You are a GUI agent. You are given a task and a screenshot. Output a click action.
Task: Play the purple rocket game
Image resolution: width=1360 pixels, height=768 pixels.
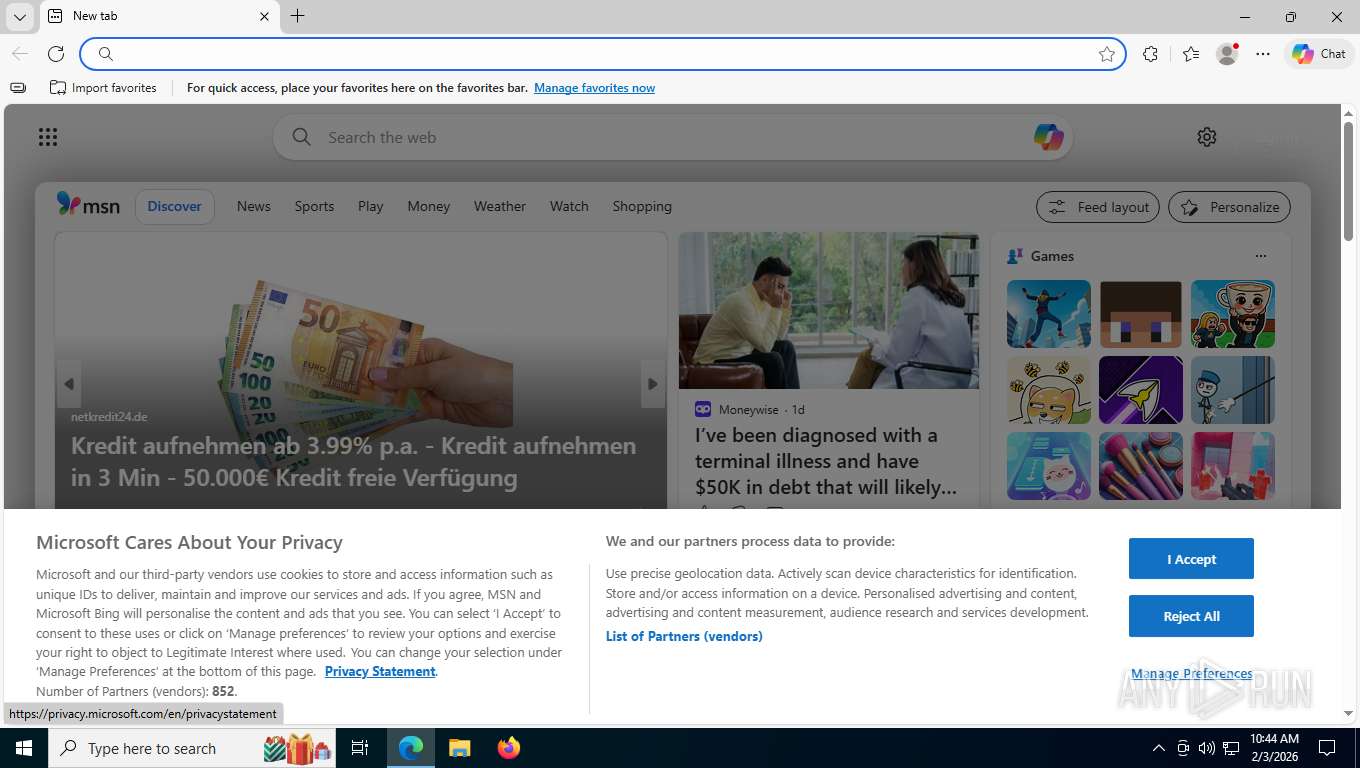point(1141,390)
